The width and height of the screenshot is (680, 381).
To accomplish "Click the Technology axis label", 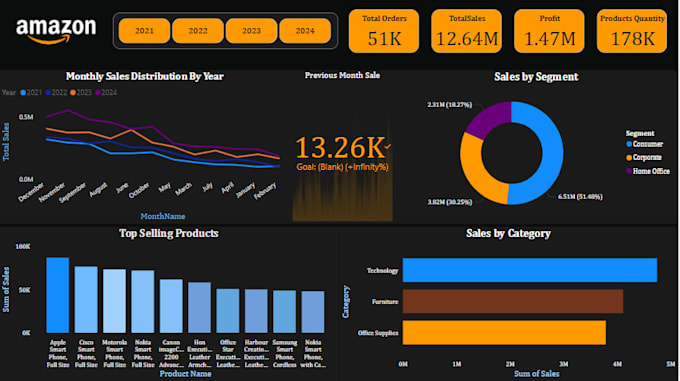I will pyautogui.click(x=382, y=270).
